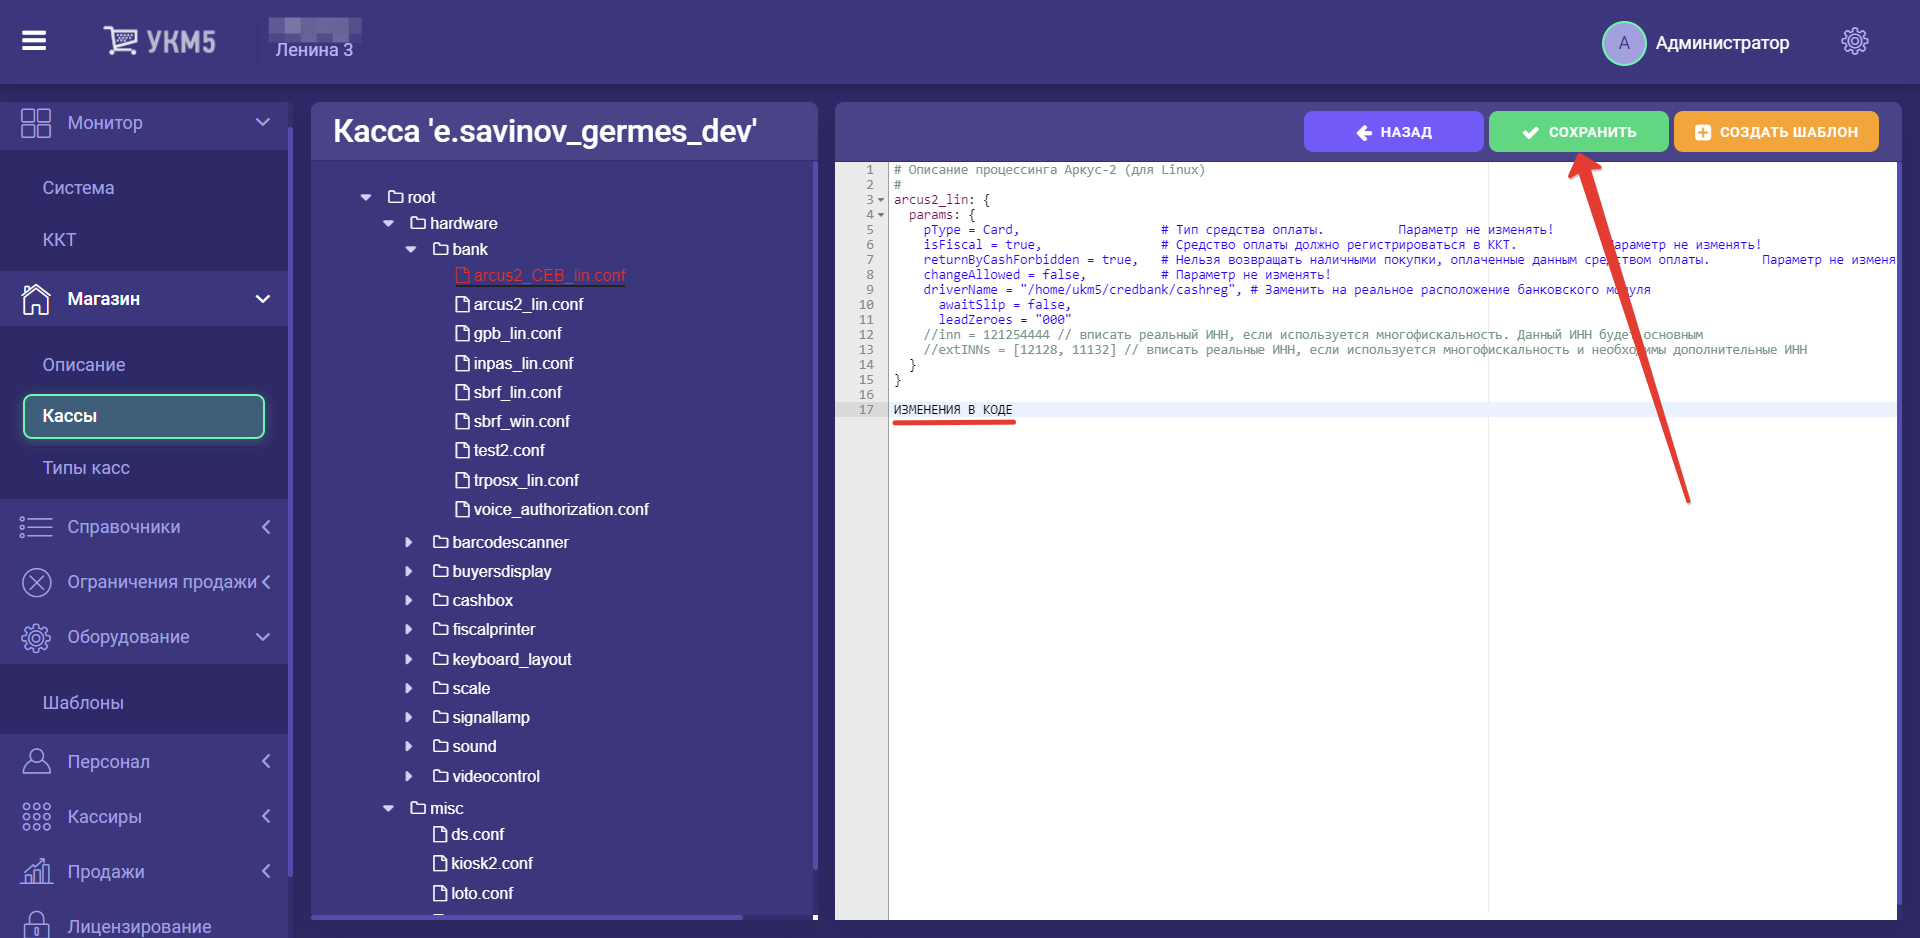This screenshot has height=938, width=1920.
Task: Collapse the hardware folder arrow
Action: click(388, 224)
